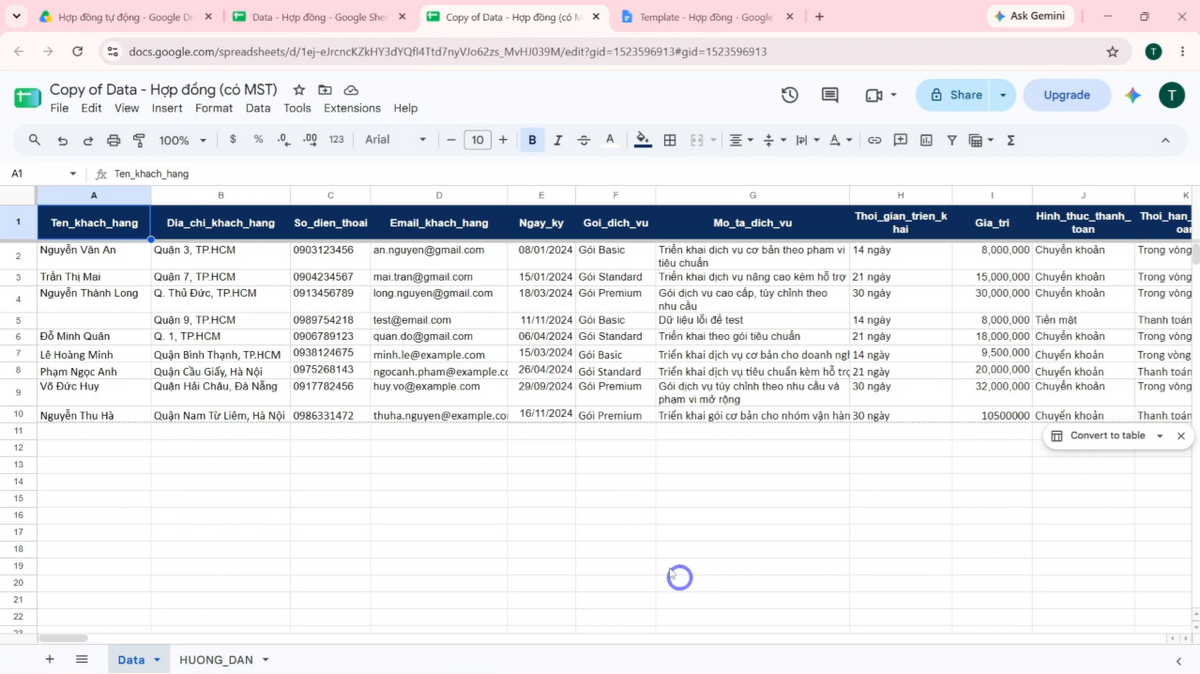1200x674 pixels.
Task: Open the text color picker
Action: 610,140
